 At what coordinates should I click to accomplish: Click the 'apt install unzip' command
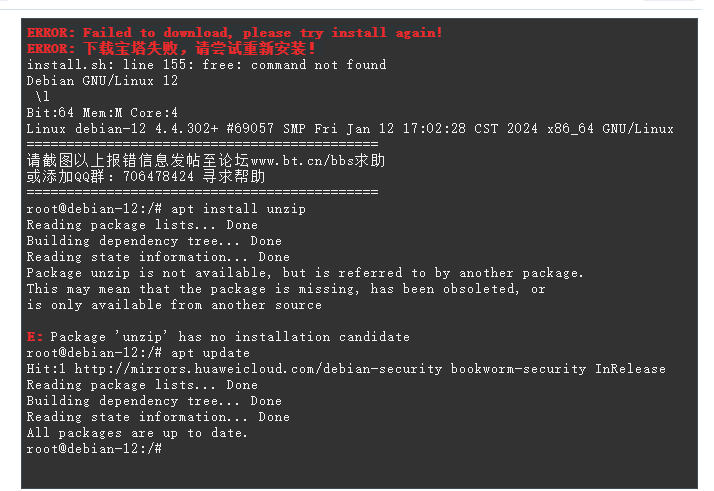238,209
